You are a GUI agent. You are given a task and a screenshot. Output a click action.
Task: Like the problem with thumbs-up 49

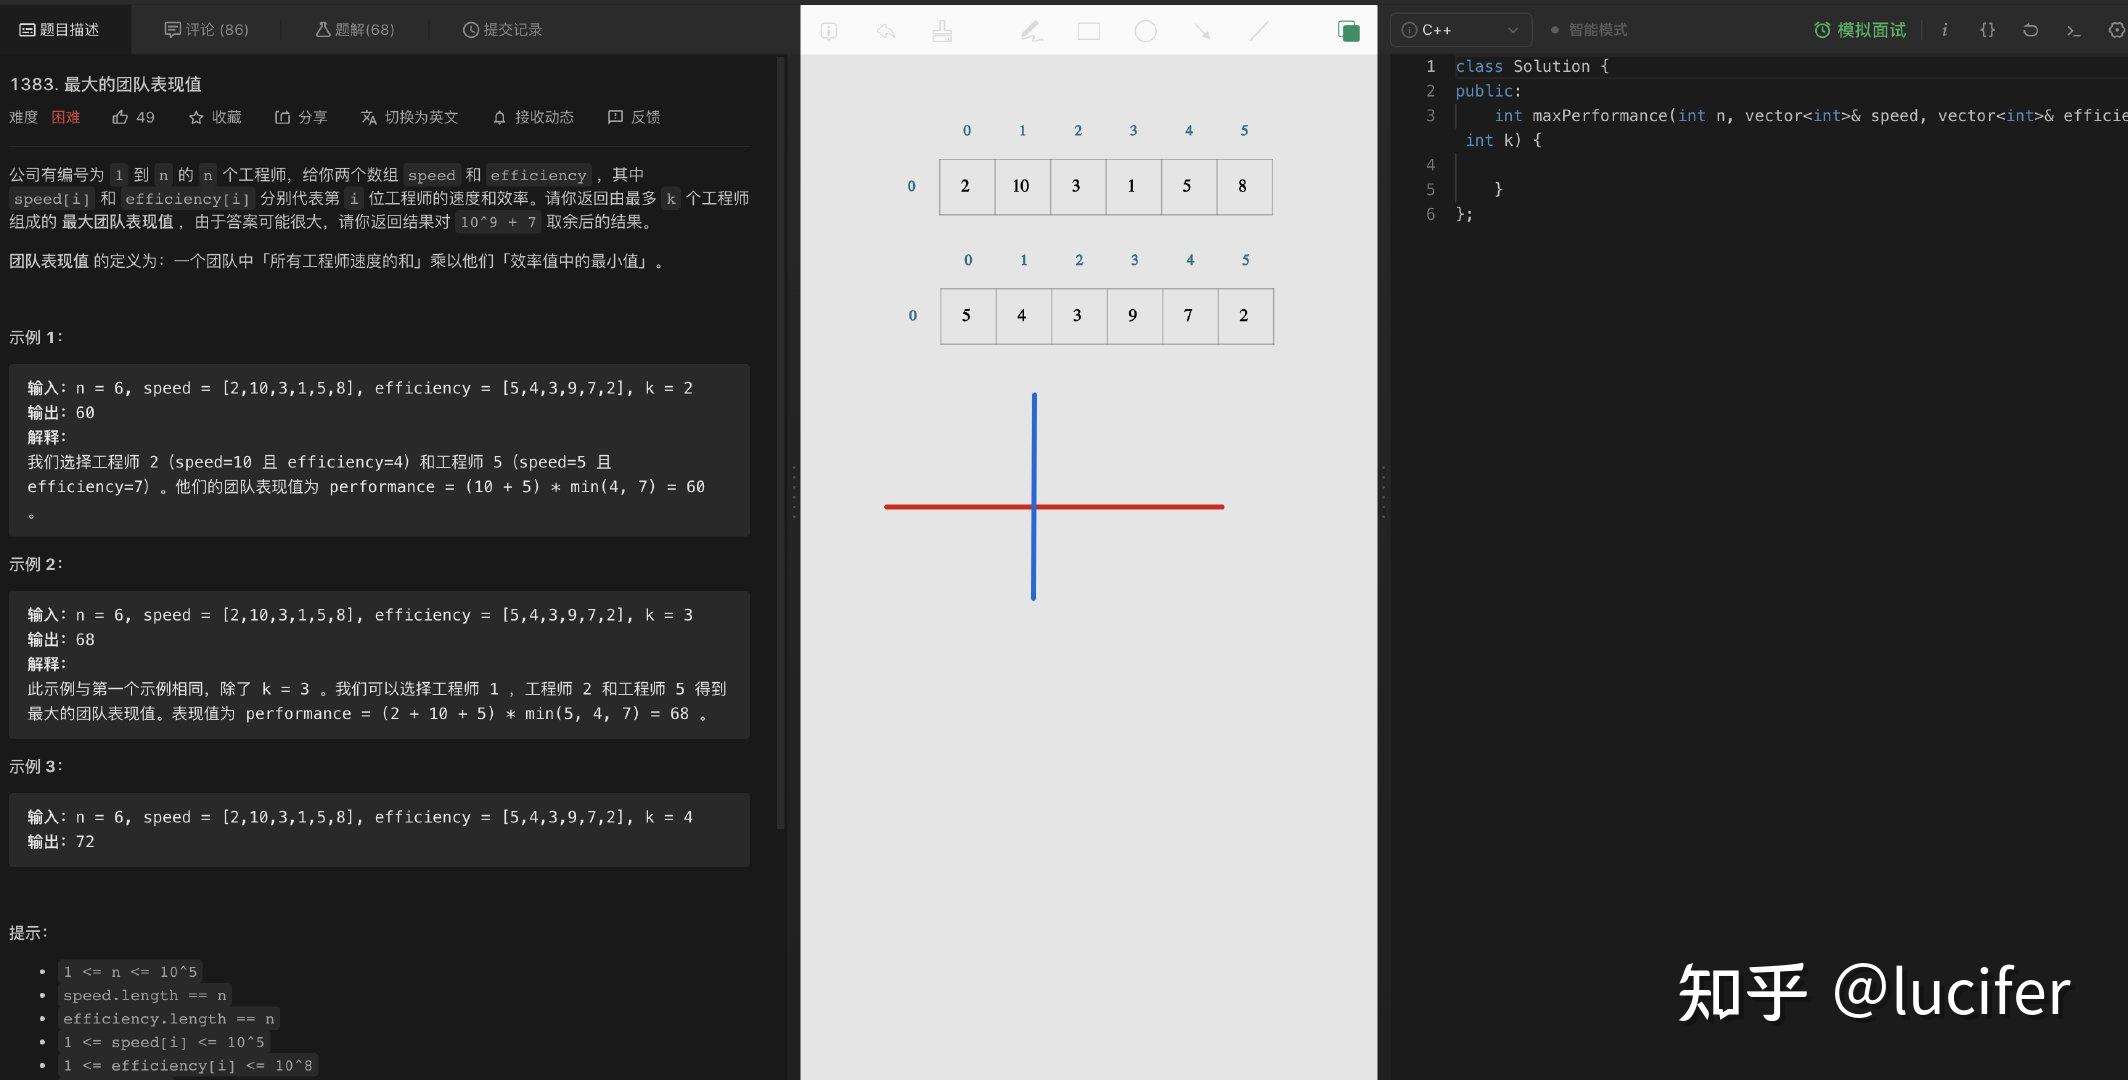[x=133, y=117]
